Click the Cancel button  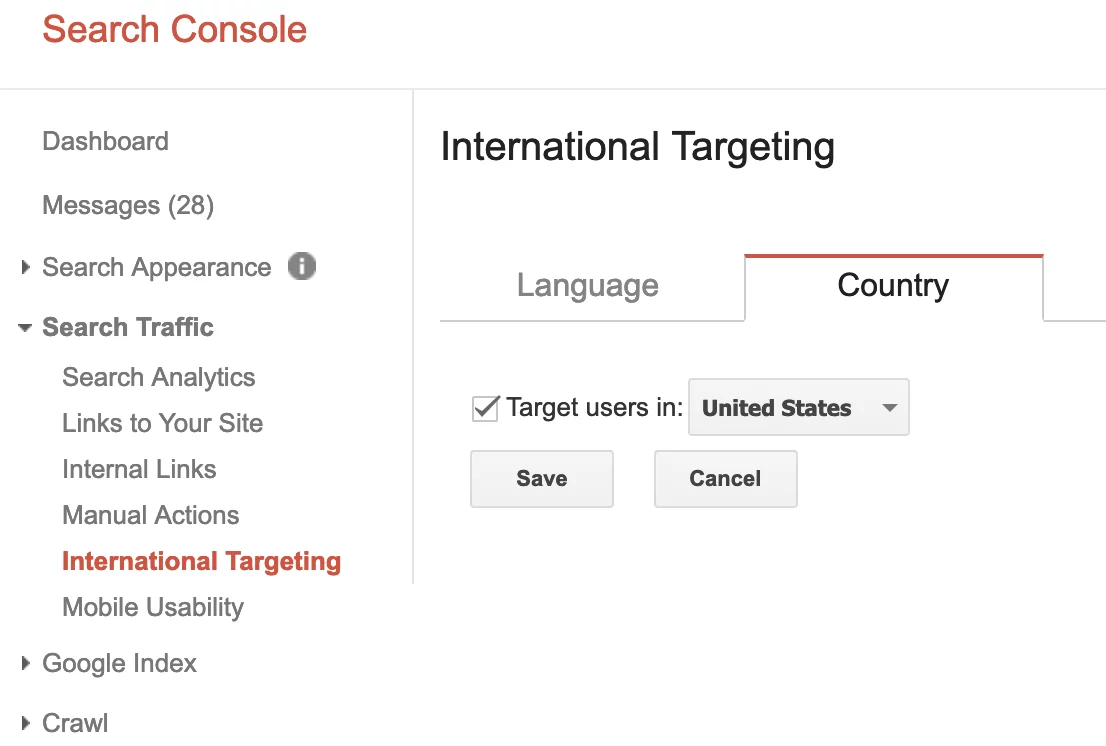[725, 479]
